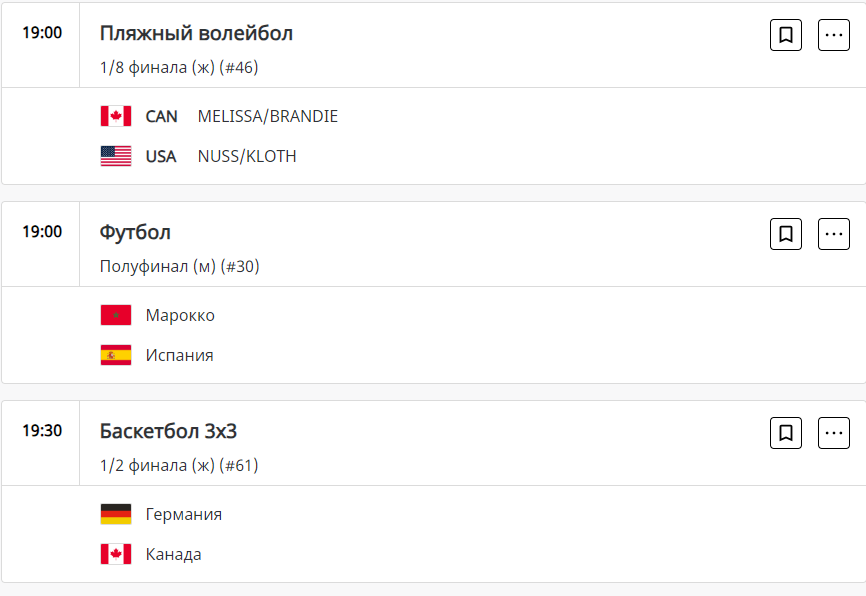
Task: Open the Футбол event title
Action: pyautogui.click(x=135, y=232)
